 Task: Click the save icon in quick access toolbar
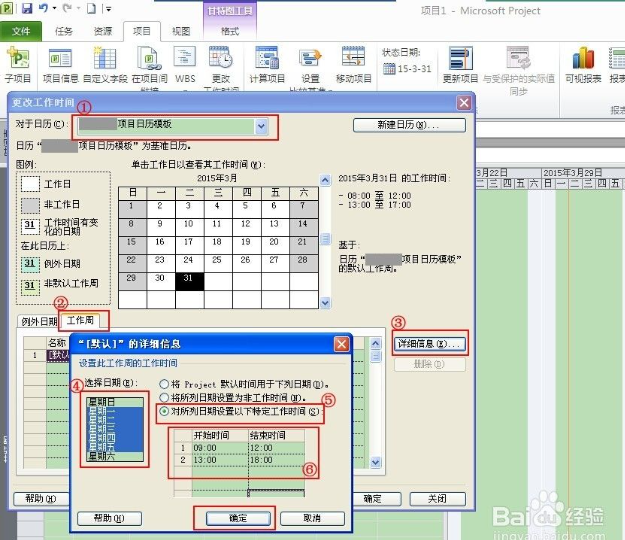point(27,9)
